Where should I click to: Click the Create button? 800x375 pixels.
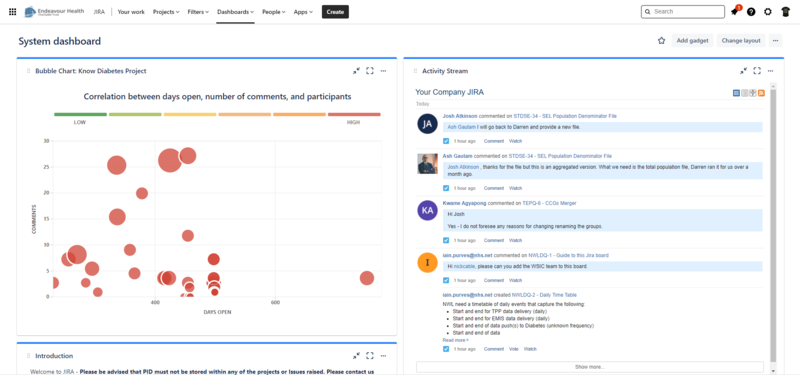[335, 12]
